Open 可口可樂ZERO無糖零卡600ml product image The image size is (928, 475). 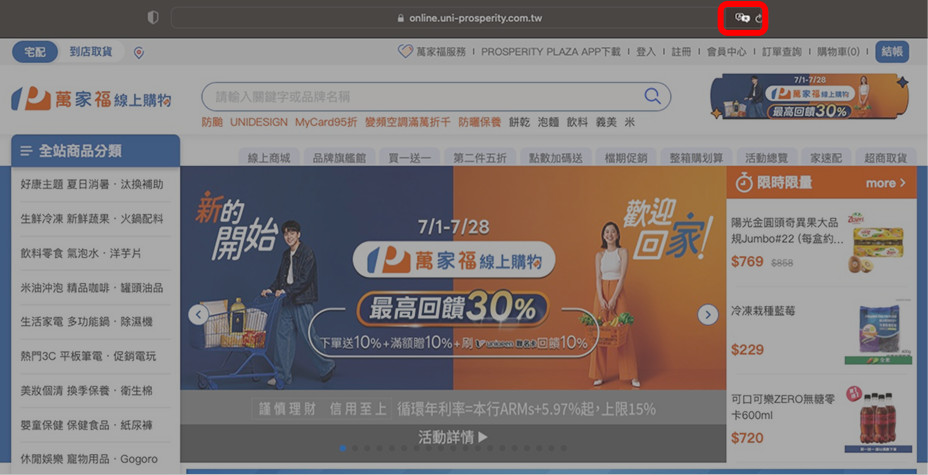point(878,420)
